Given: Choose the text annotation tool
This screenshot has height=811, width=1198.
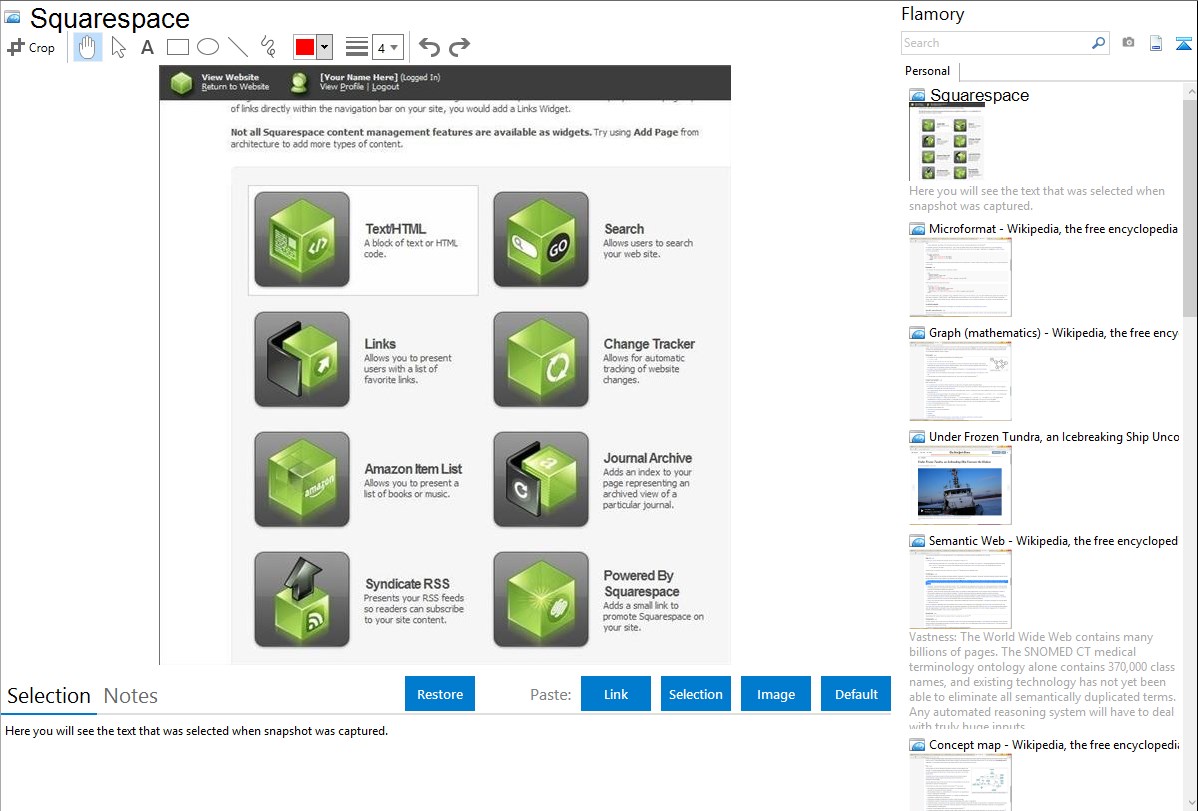Looking at the screenshot, I should (x=147, y=47).
